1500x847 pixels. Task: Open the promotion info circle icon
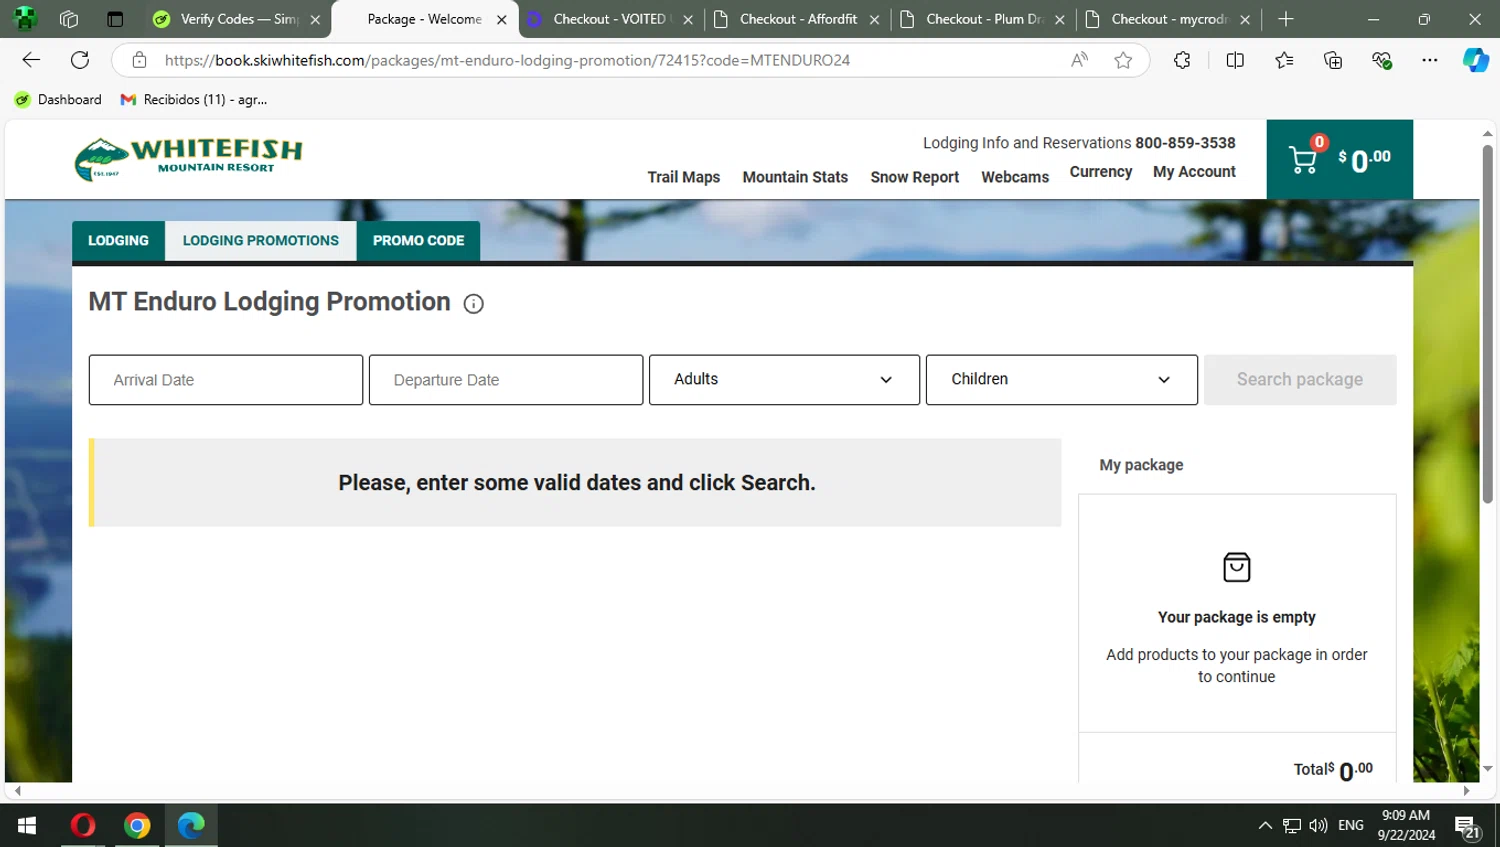pyautogui.click(x=474, y=304)
